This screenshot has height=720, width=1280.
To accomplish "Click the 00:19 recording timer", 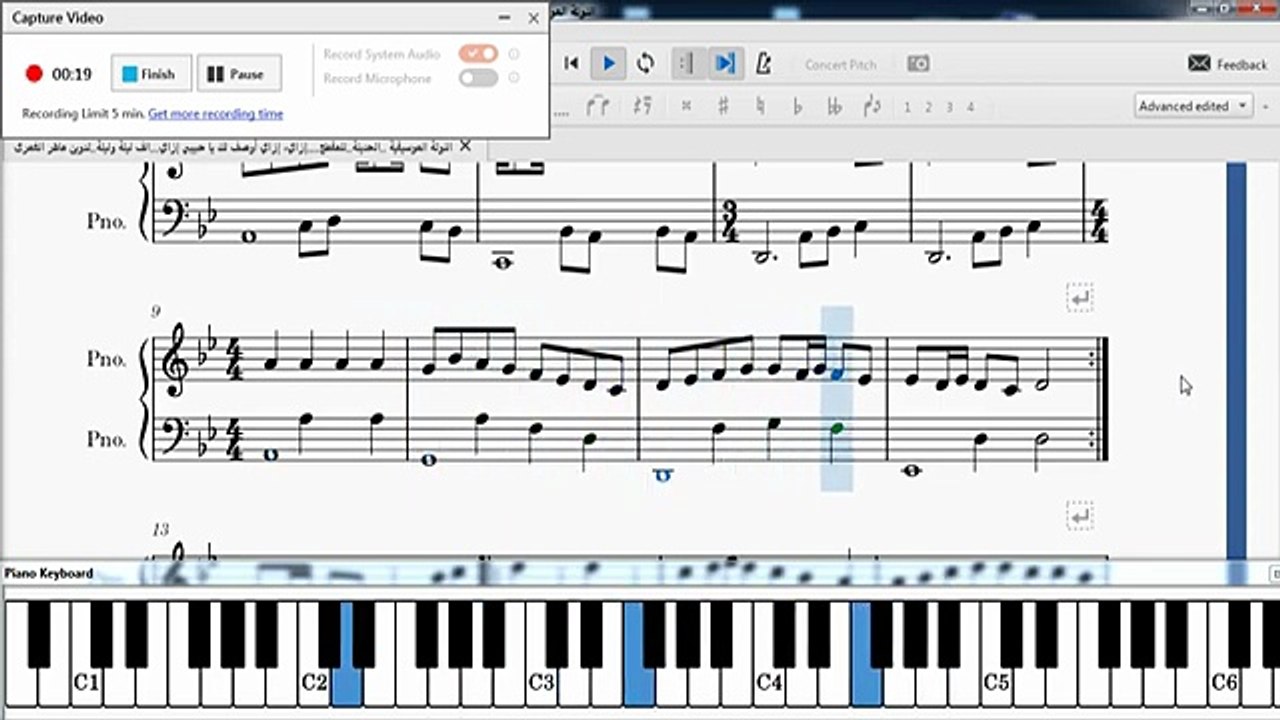I will (72, 74).
